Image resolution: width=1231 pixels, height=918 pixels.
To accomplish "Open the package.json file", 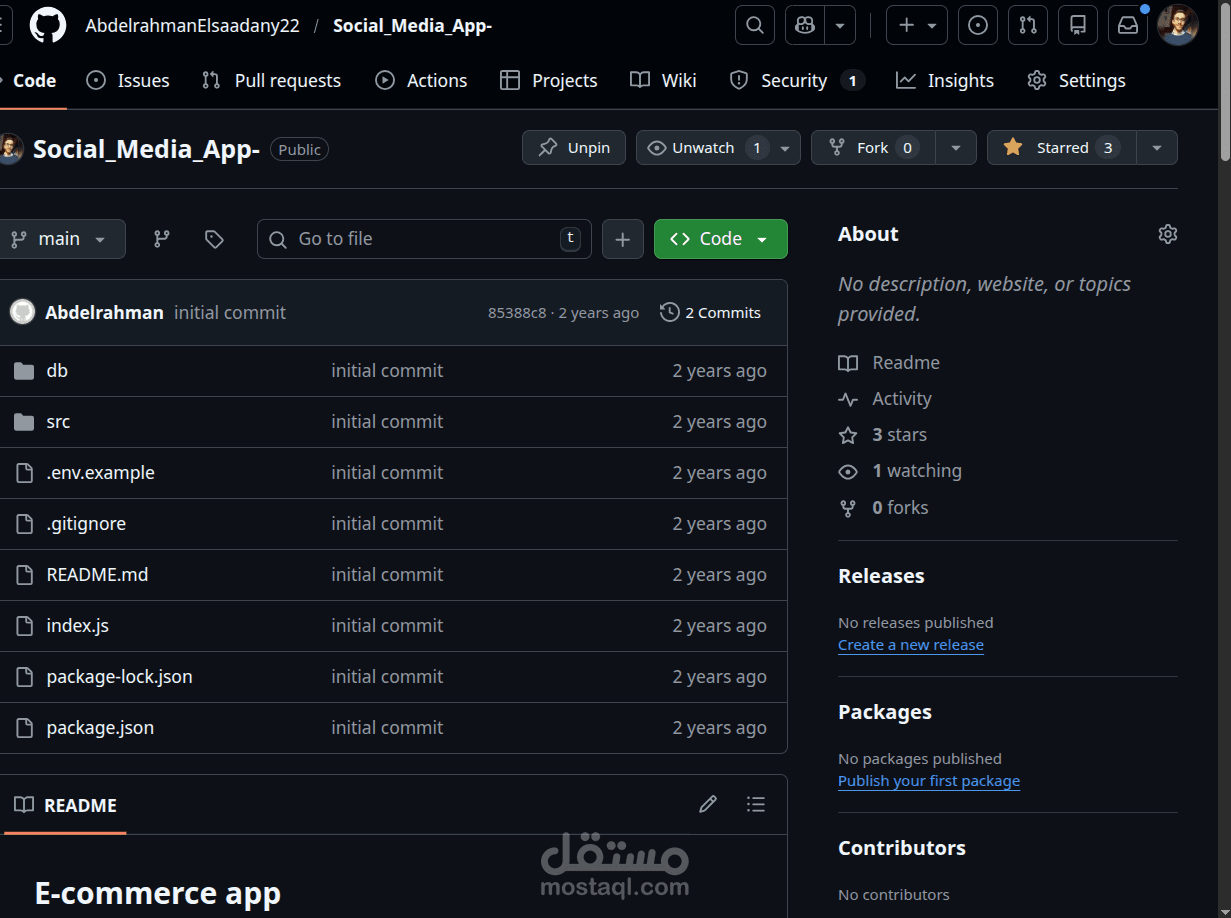I will coord(100,728).
